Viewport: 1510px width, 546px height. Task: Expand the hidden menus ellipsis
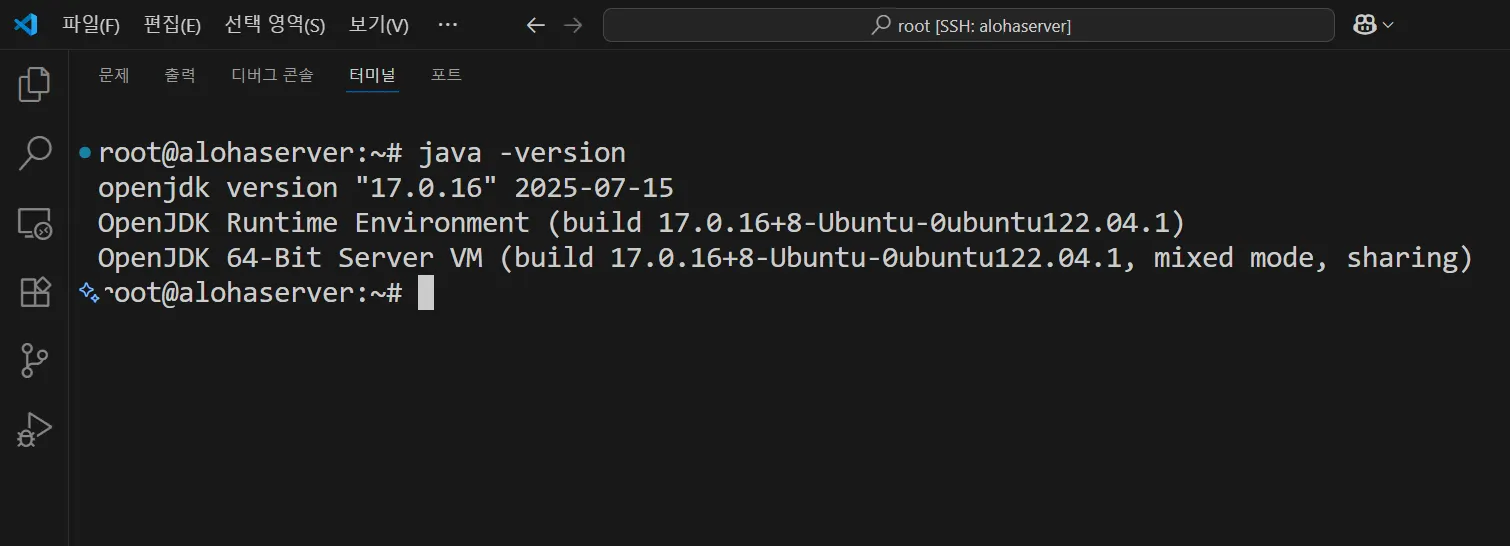tap(448, 25)
